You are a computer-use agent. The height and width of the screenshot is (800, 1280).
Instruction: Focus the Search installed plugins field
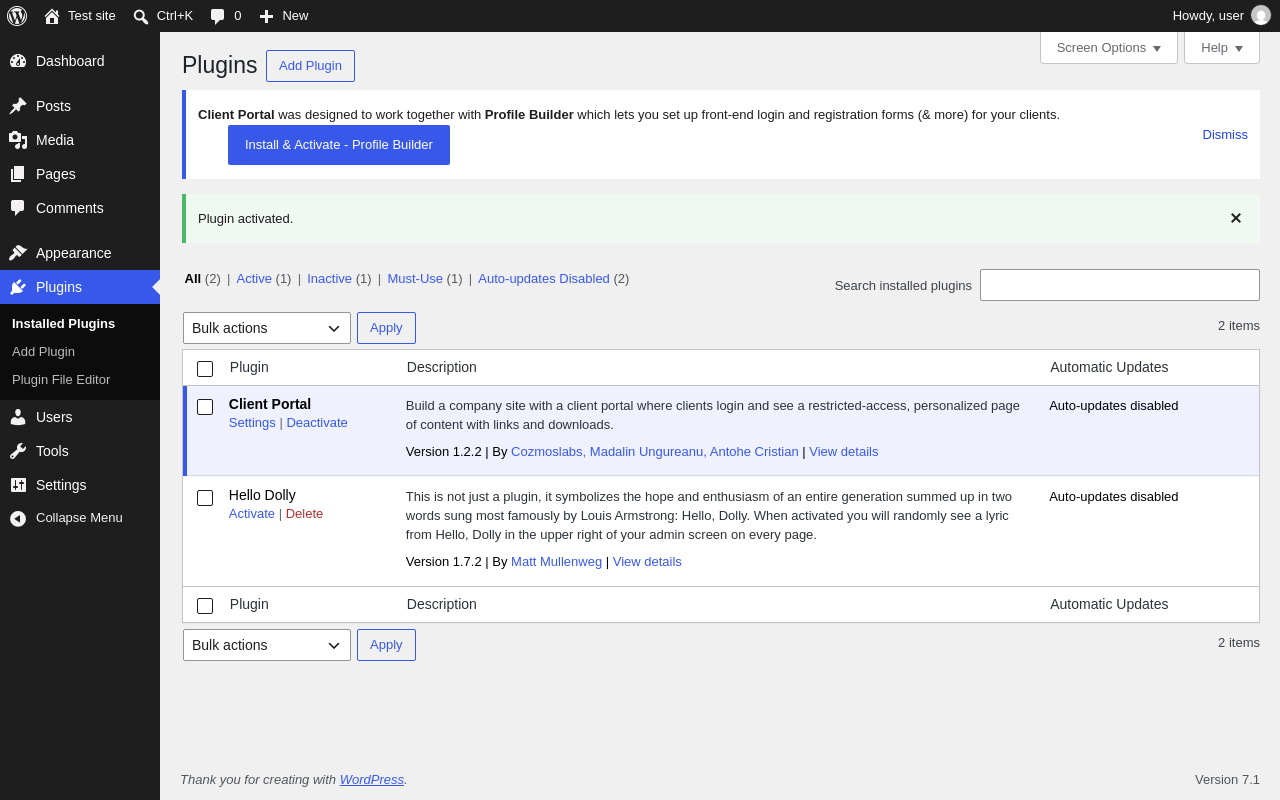tap(1120, 285)
